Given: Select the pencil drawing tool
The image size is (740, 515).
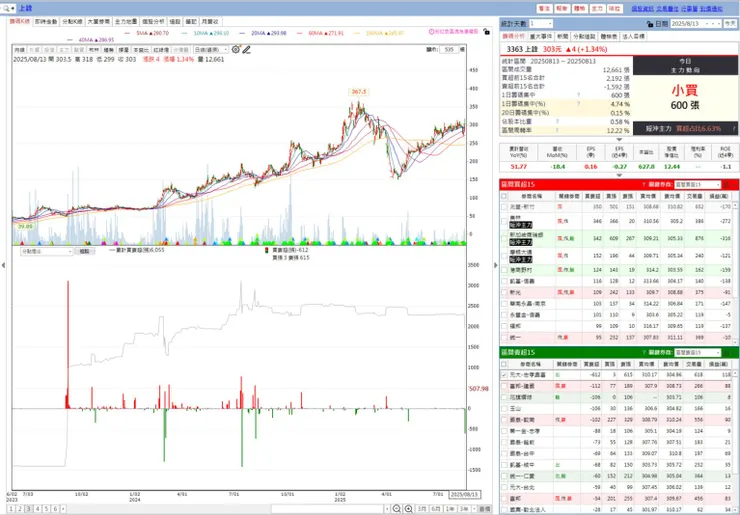Looking at the screenshot, I should 246,50.
